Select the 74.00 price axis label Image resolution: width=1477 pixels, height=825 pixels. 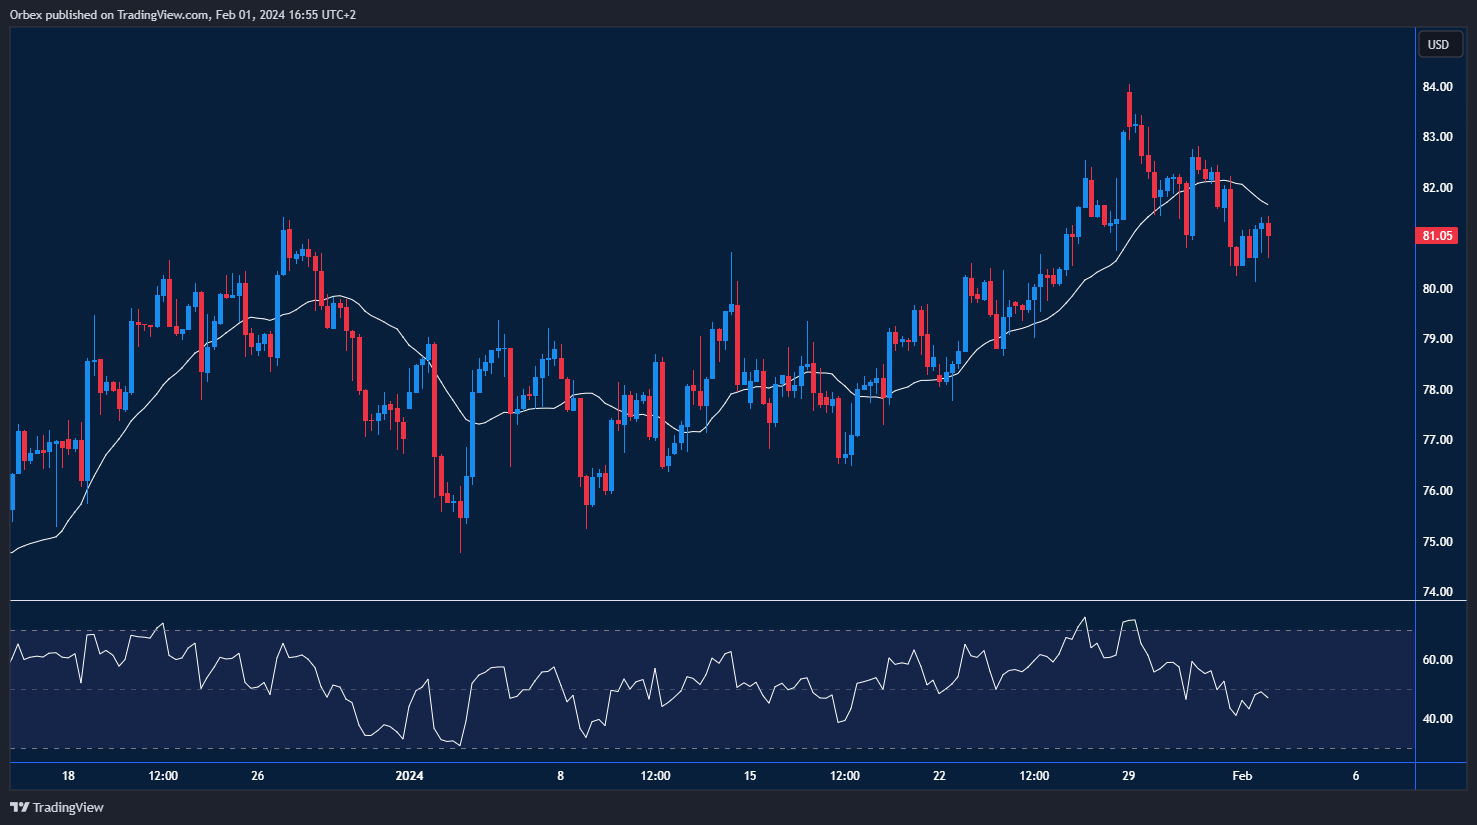(1438, 592)
